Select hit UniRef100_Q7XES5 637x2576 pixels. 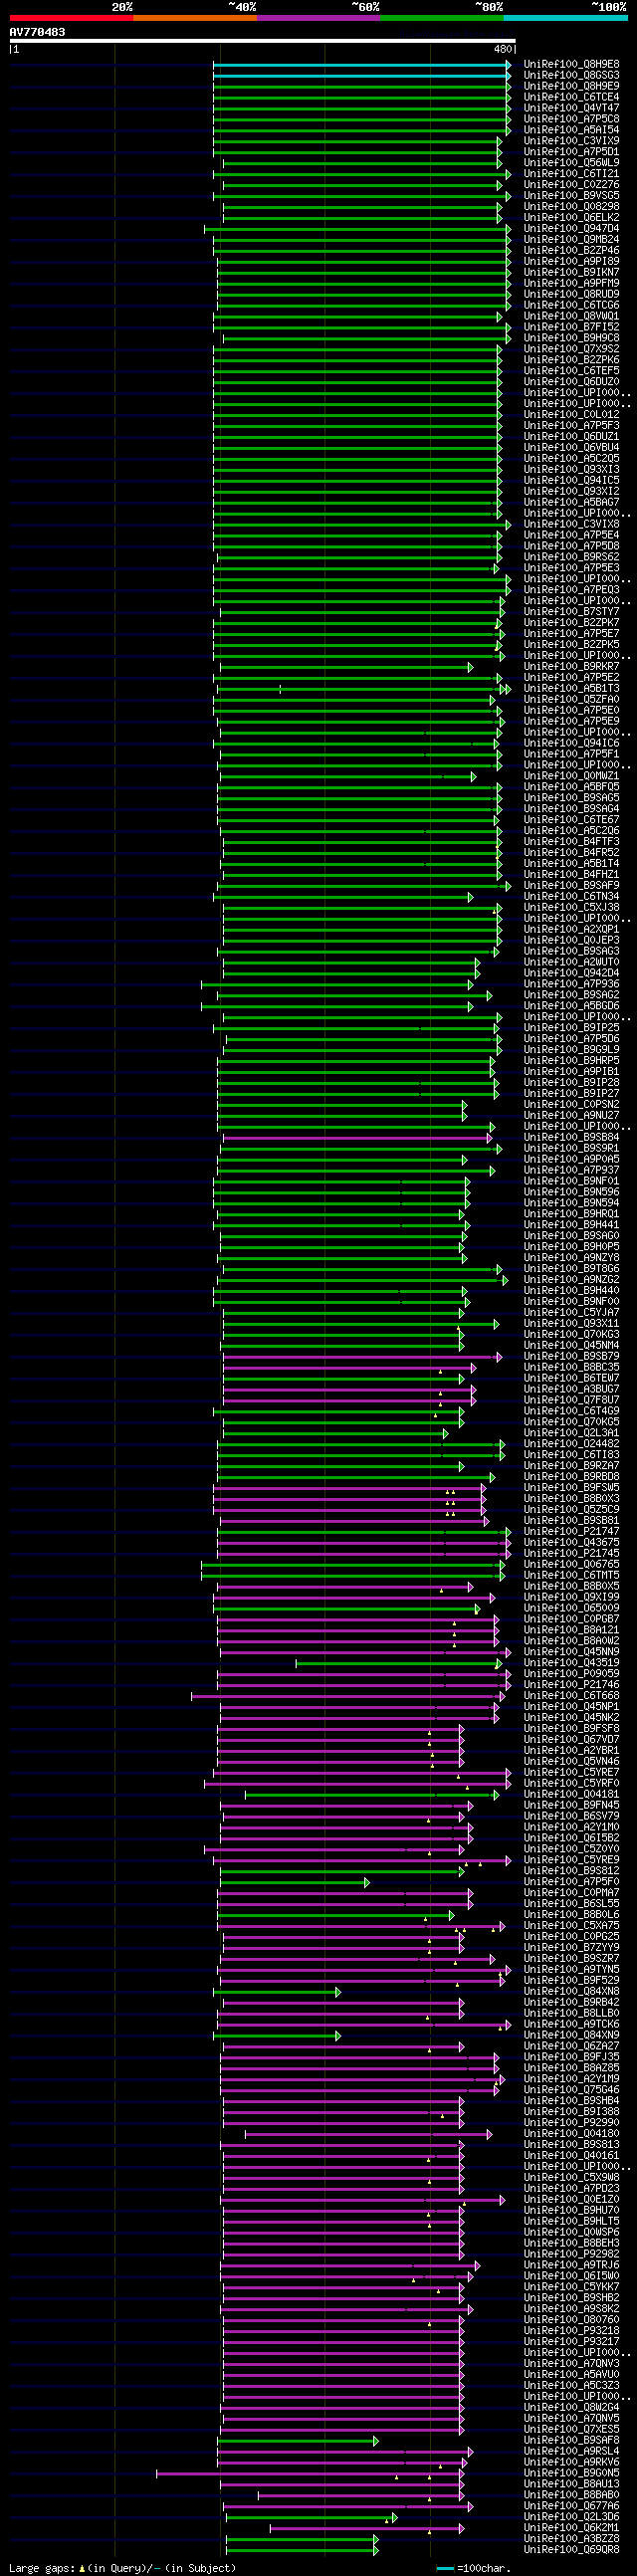(571, 2430)
